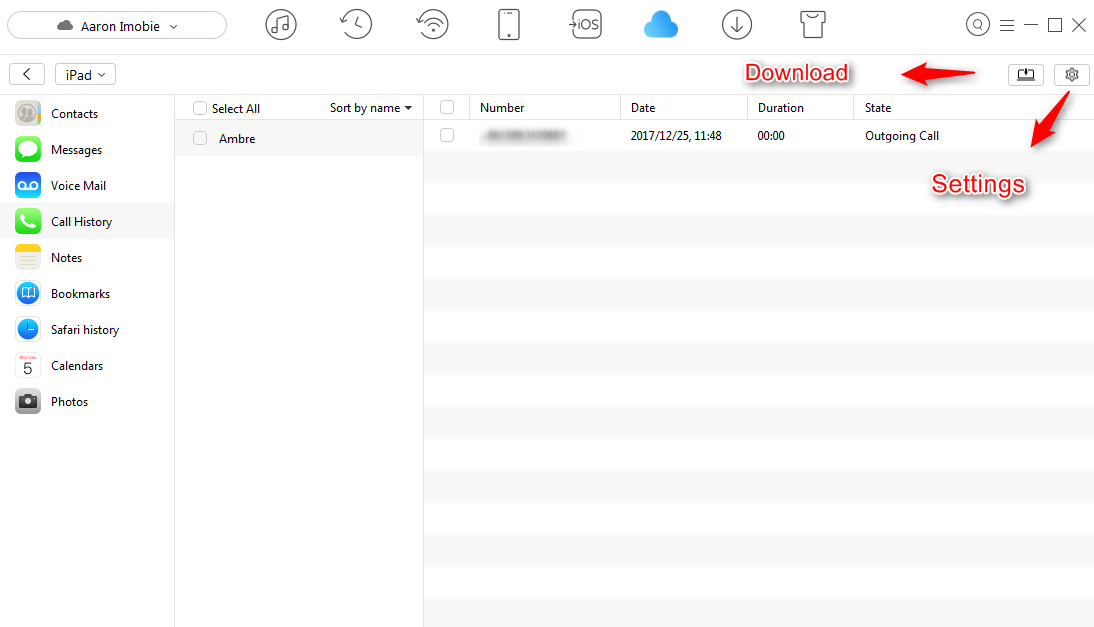
Task: Open the Downloader icon
Action: point(737,24)
